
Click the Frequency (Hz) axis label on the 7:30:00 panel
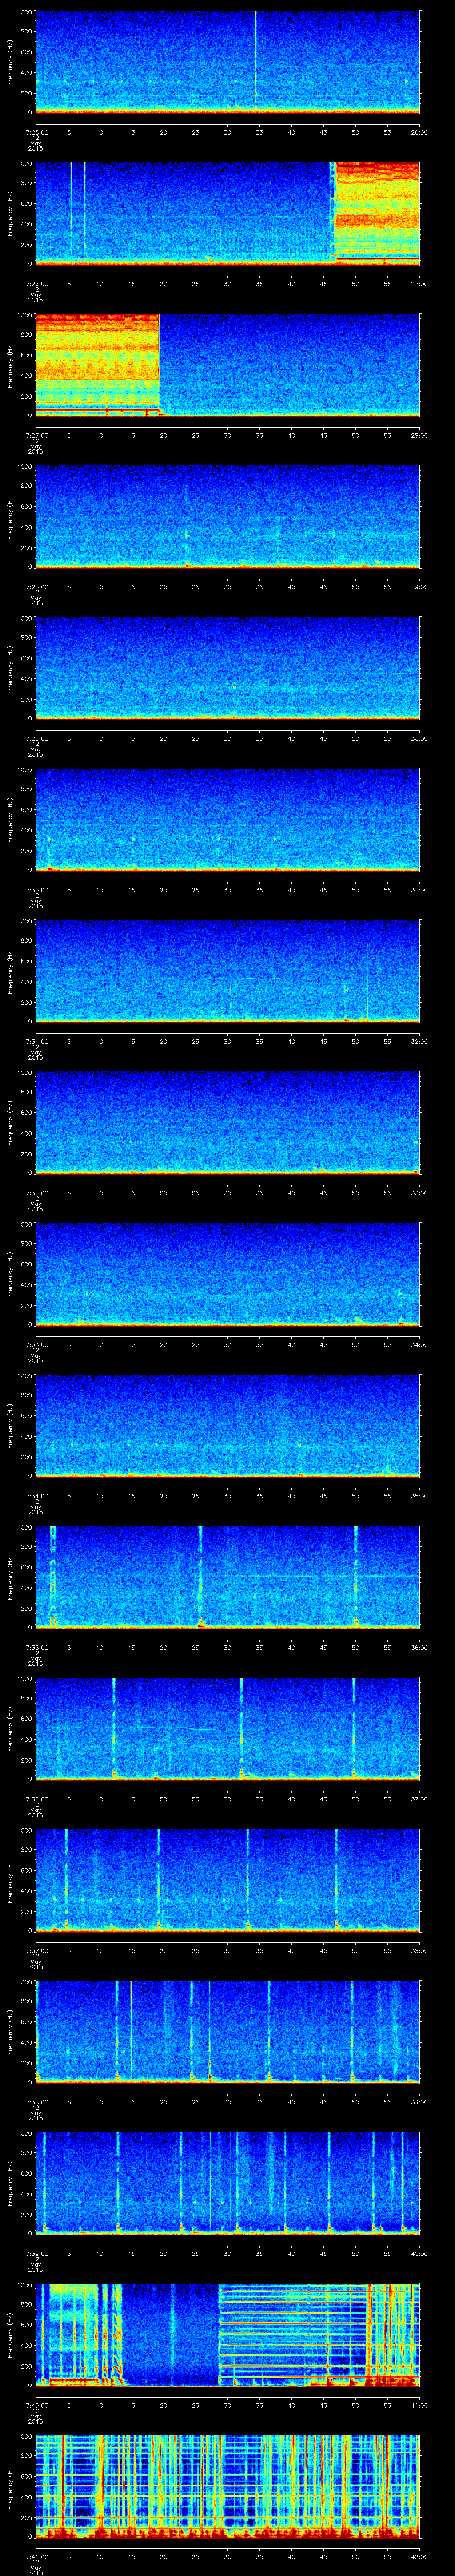click(x=10, y=819)
